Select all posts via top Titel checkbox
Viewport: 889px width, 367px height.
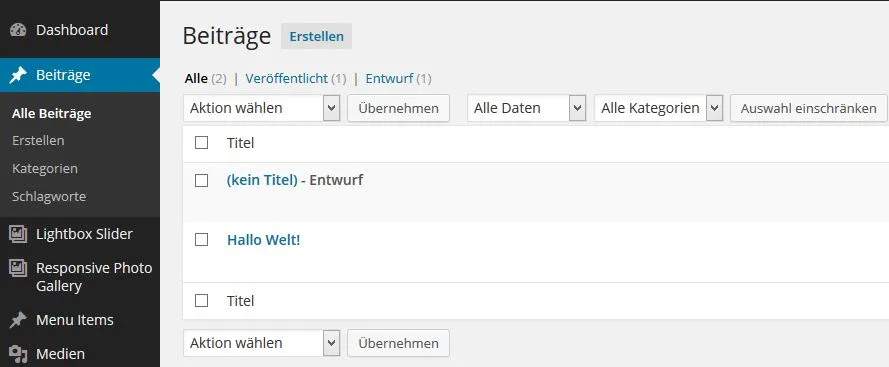click(x=201, y=142)
